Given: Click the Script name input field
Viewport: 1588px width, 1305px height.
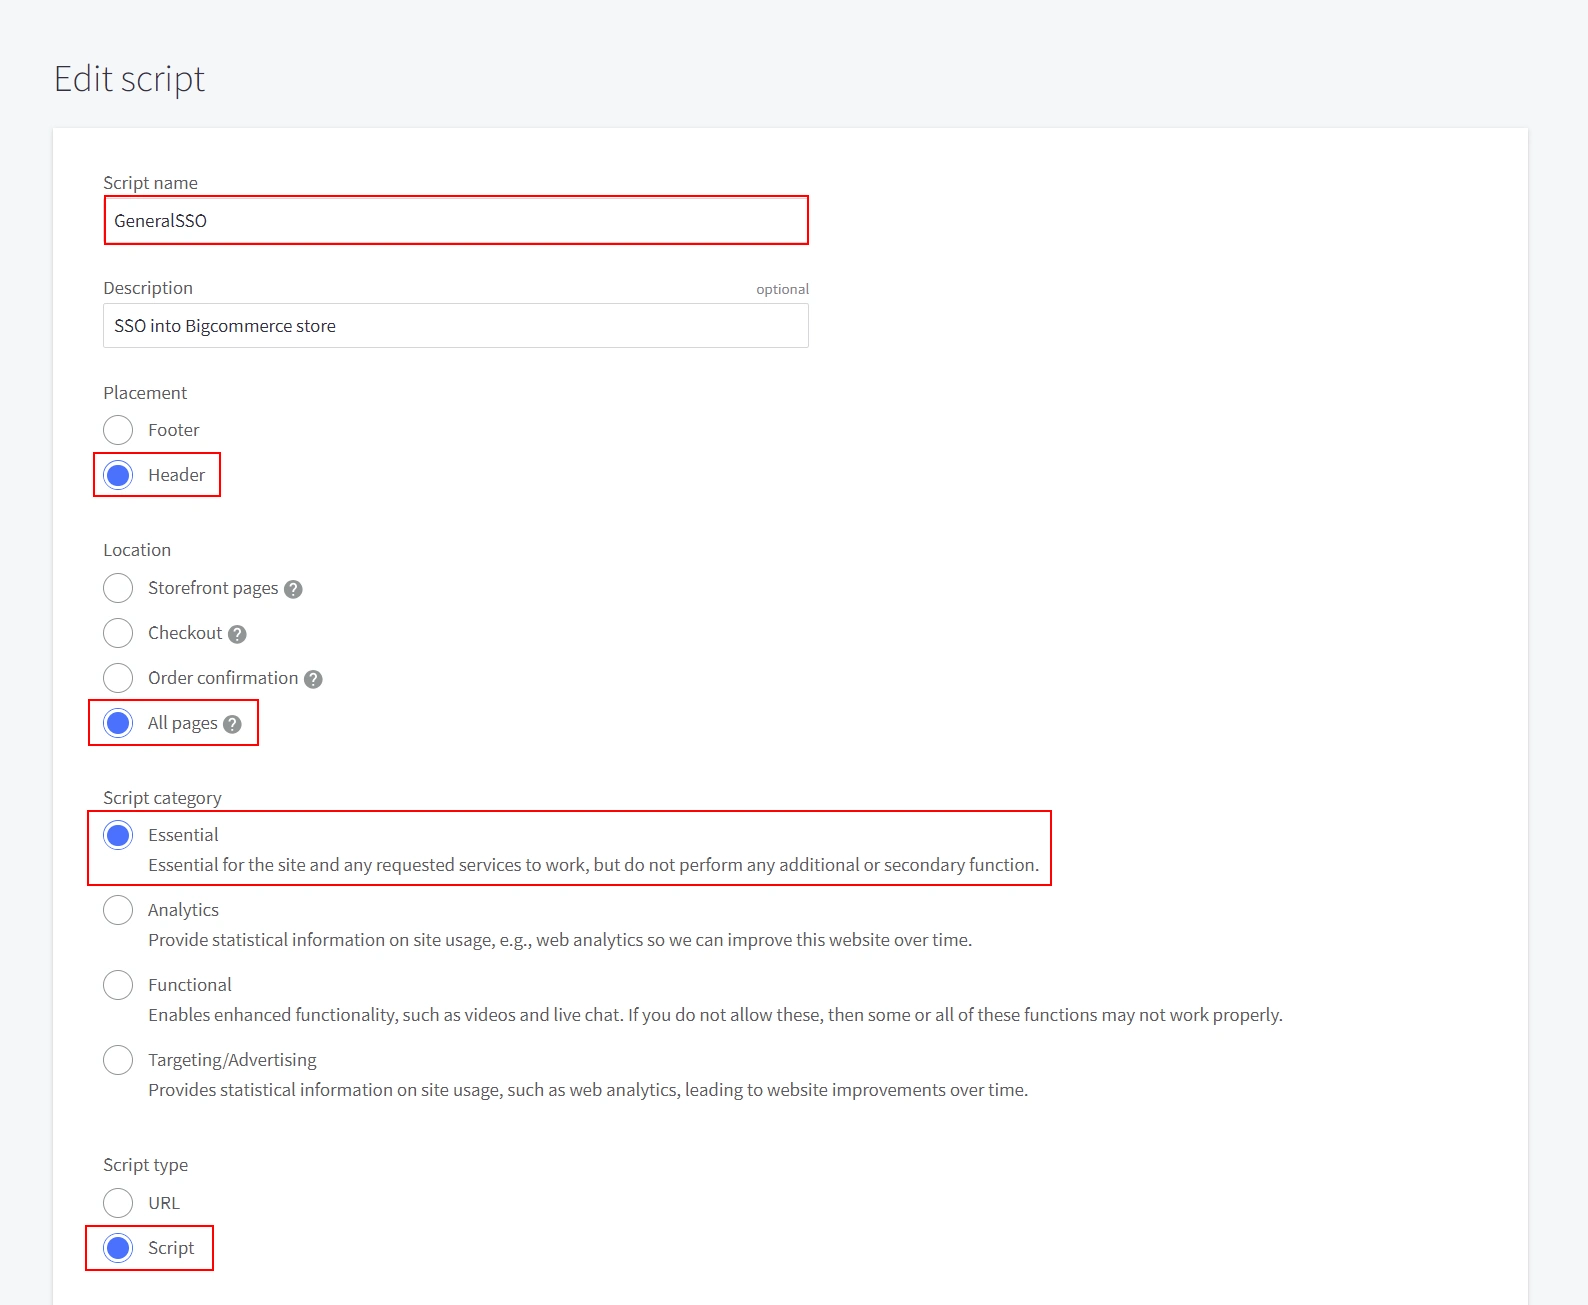Looking at the screenshot, I should click(x=455, y=221).
